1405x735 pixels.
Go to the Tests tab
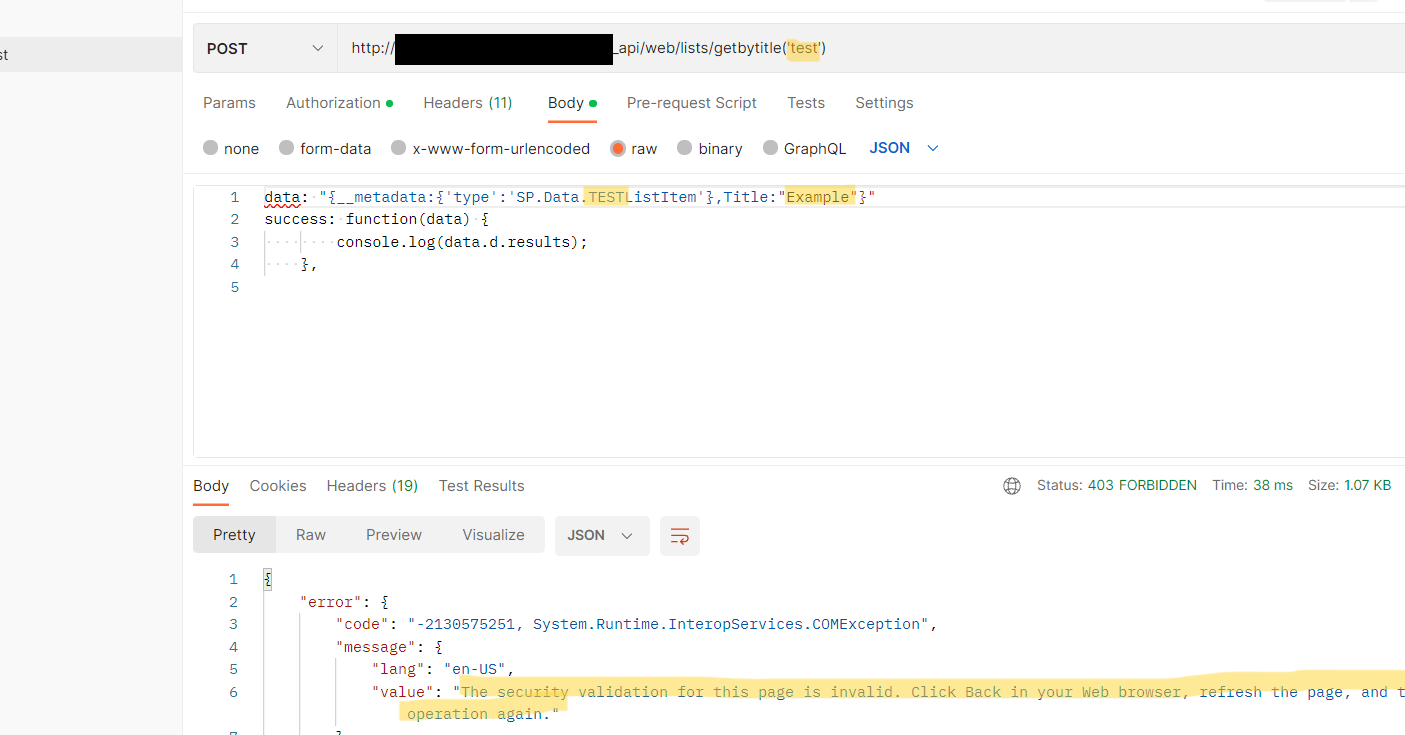click(806, 103)
